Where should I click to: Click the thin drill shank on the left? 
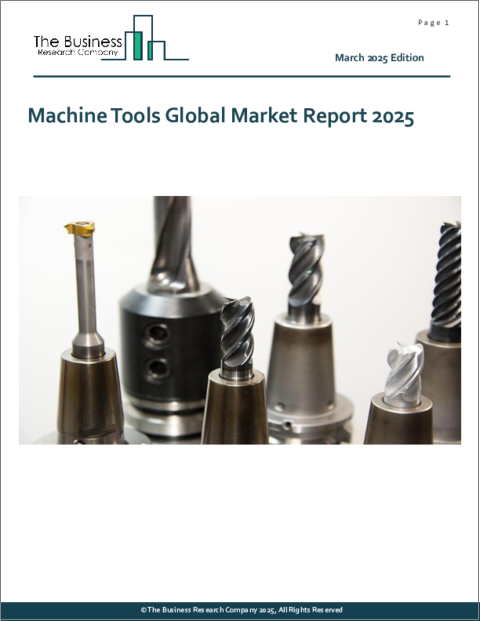coord(86,285)
